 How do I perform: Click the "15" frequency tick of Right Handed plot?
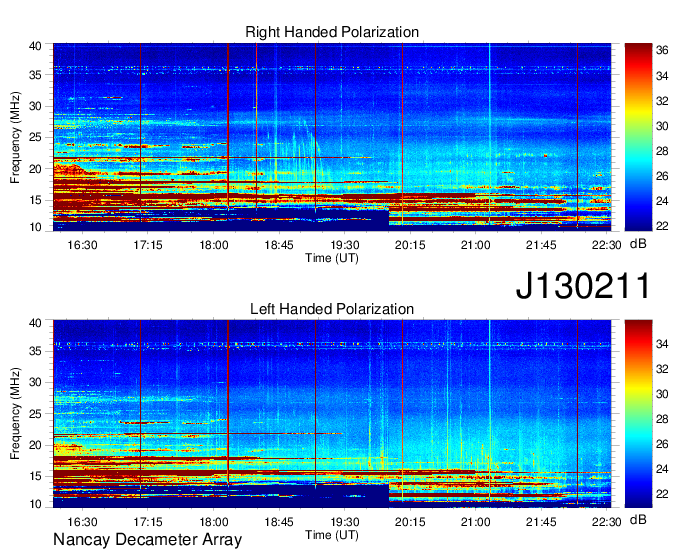tap(35, 200)
